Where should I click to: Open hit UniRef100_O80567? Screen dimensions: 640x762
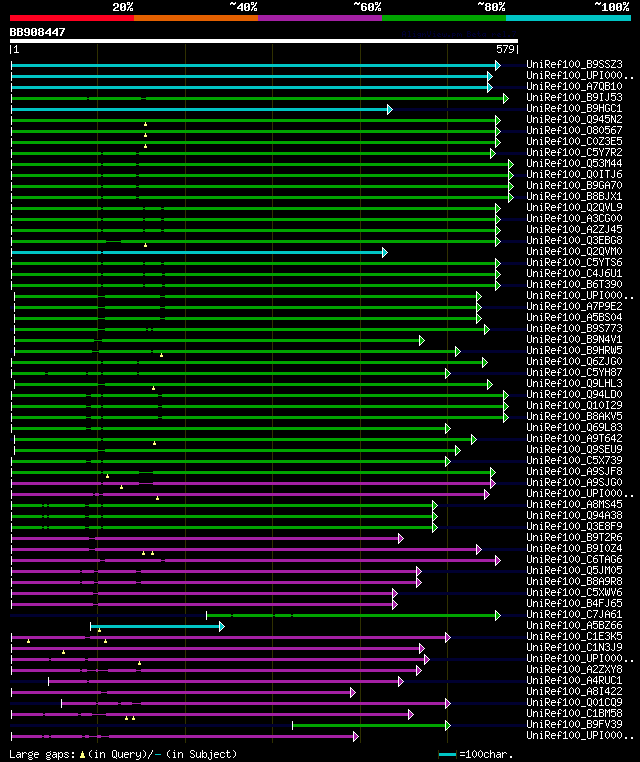(x=574, y=130)
